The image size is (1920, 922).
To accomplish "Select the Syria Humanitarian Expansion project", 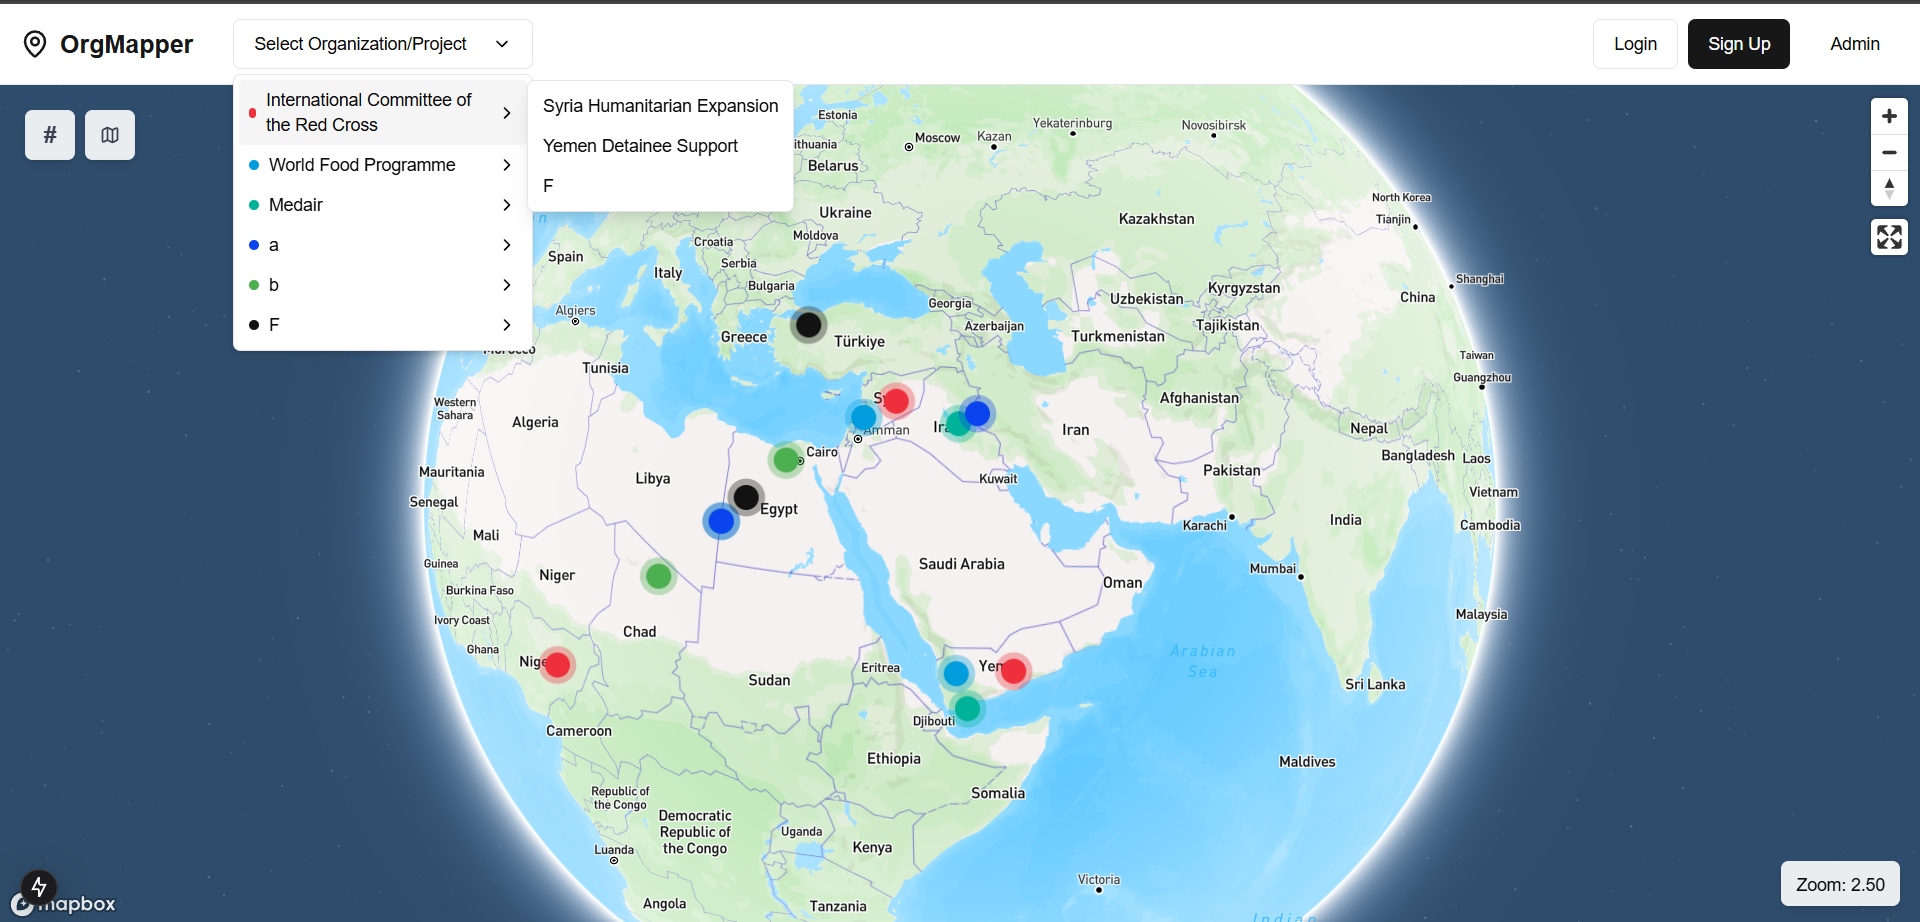I will 660,105.
